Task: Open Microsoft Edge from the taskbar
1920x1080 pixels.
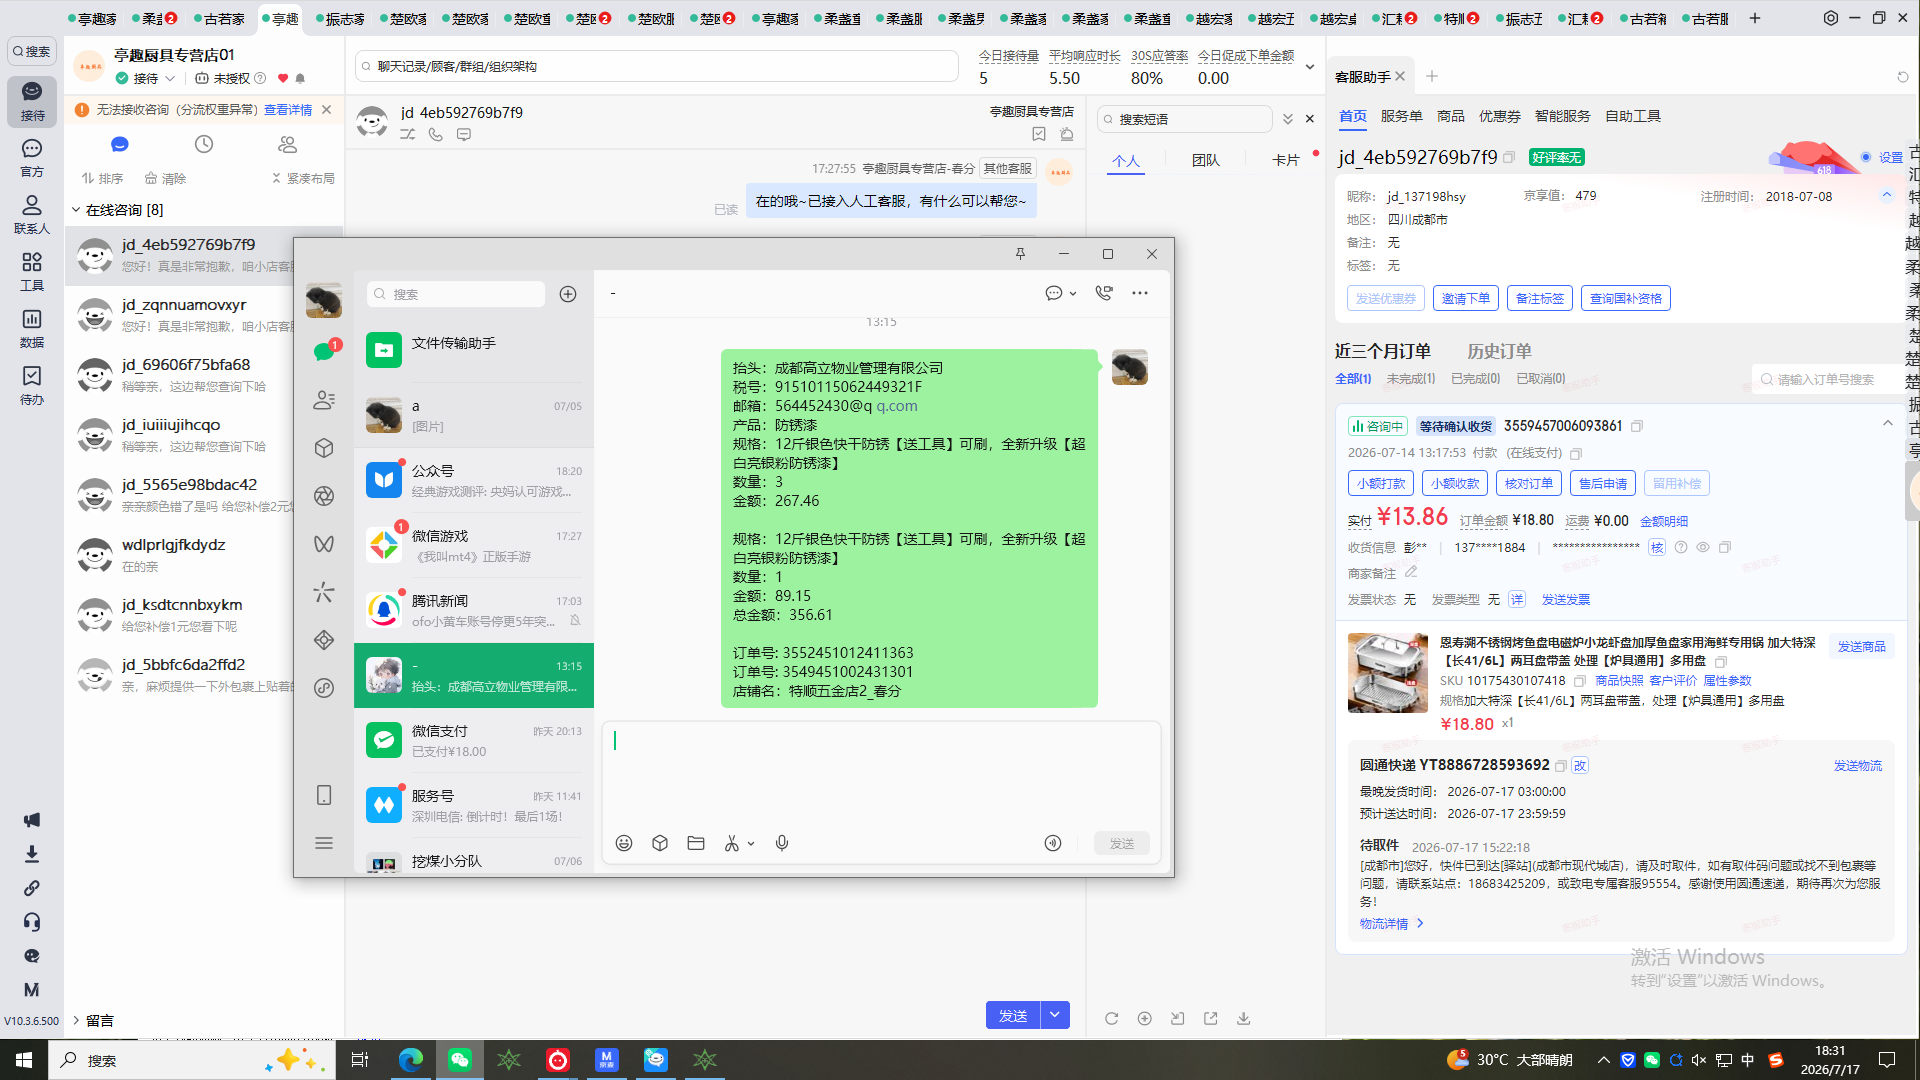Action: click(x=410, y=1060)
